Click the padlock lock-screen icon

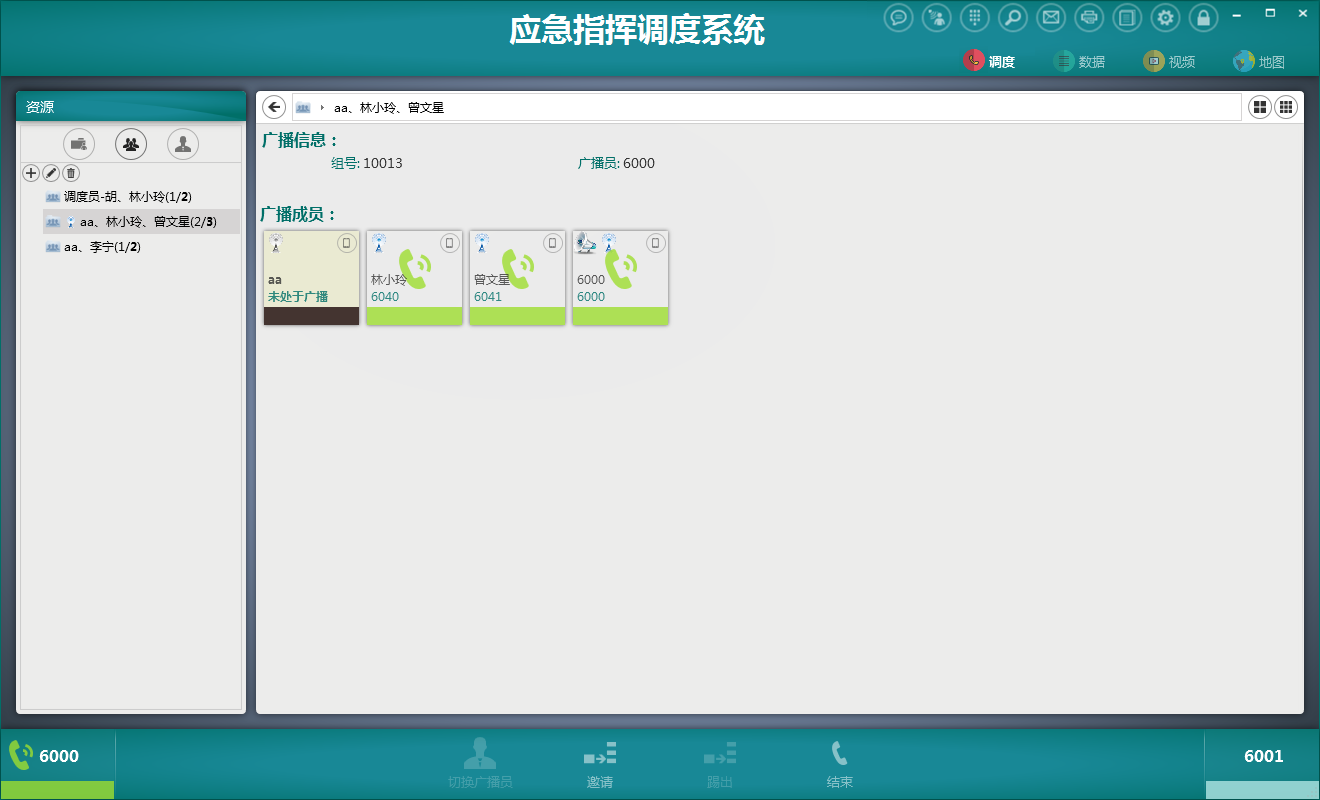pos(1203,17)
